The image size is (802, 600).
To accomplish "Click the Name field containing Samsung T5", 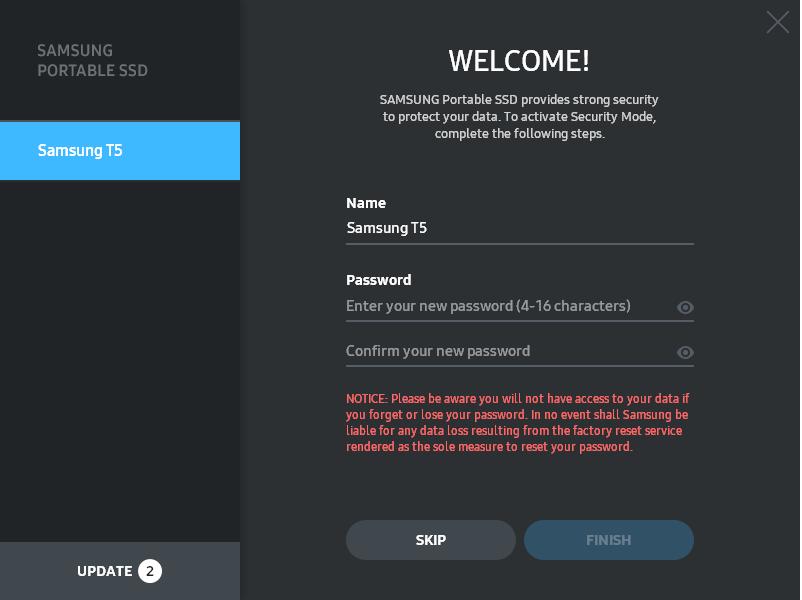I will (520, 228).
